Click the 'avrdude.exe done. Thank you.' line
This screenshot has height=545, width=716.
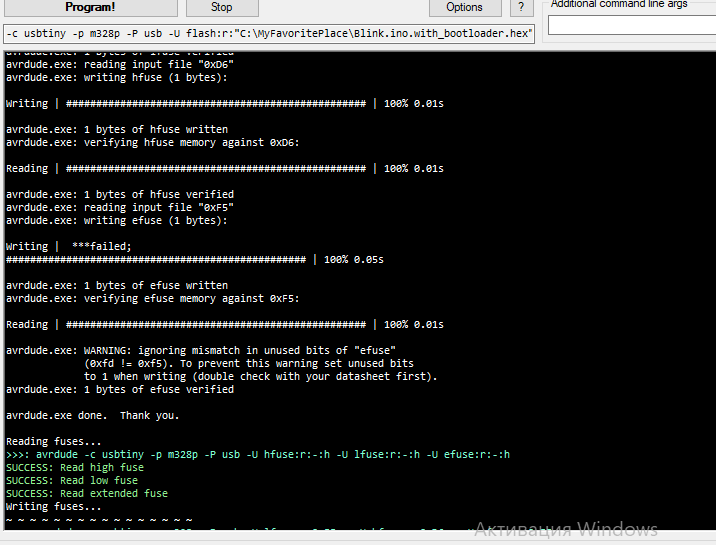click(x=92, y=415)
